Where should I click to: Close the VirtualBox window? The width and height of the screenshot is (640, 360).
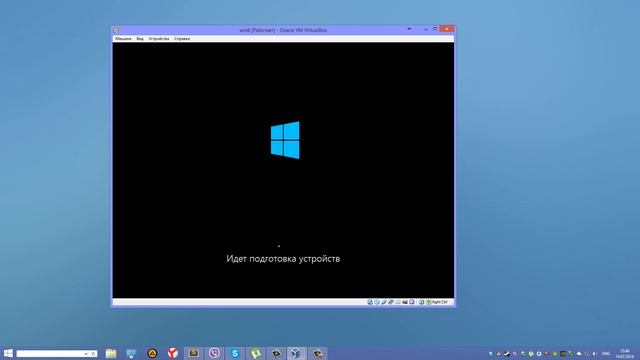click(447, 29)
